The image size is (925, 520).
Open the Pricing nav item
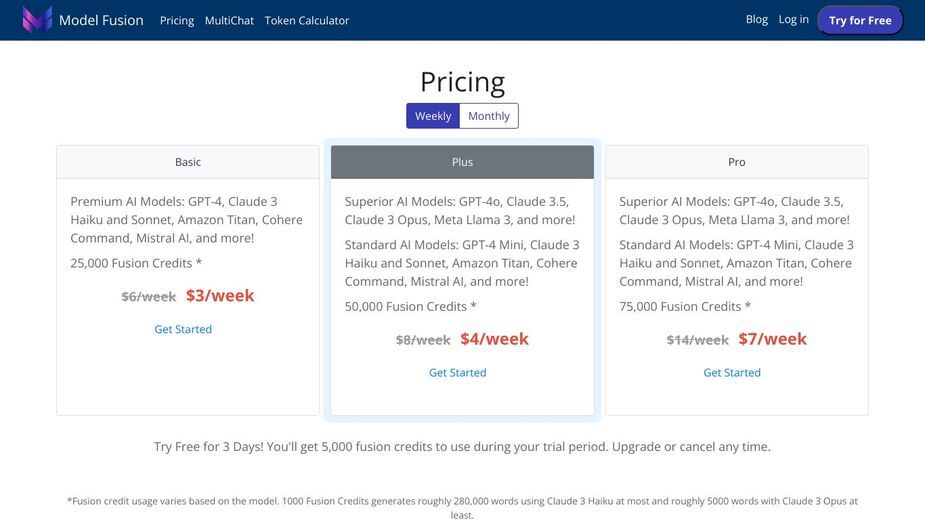click(177, 20)
